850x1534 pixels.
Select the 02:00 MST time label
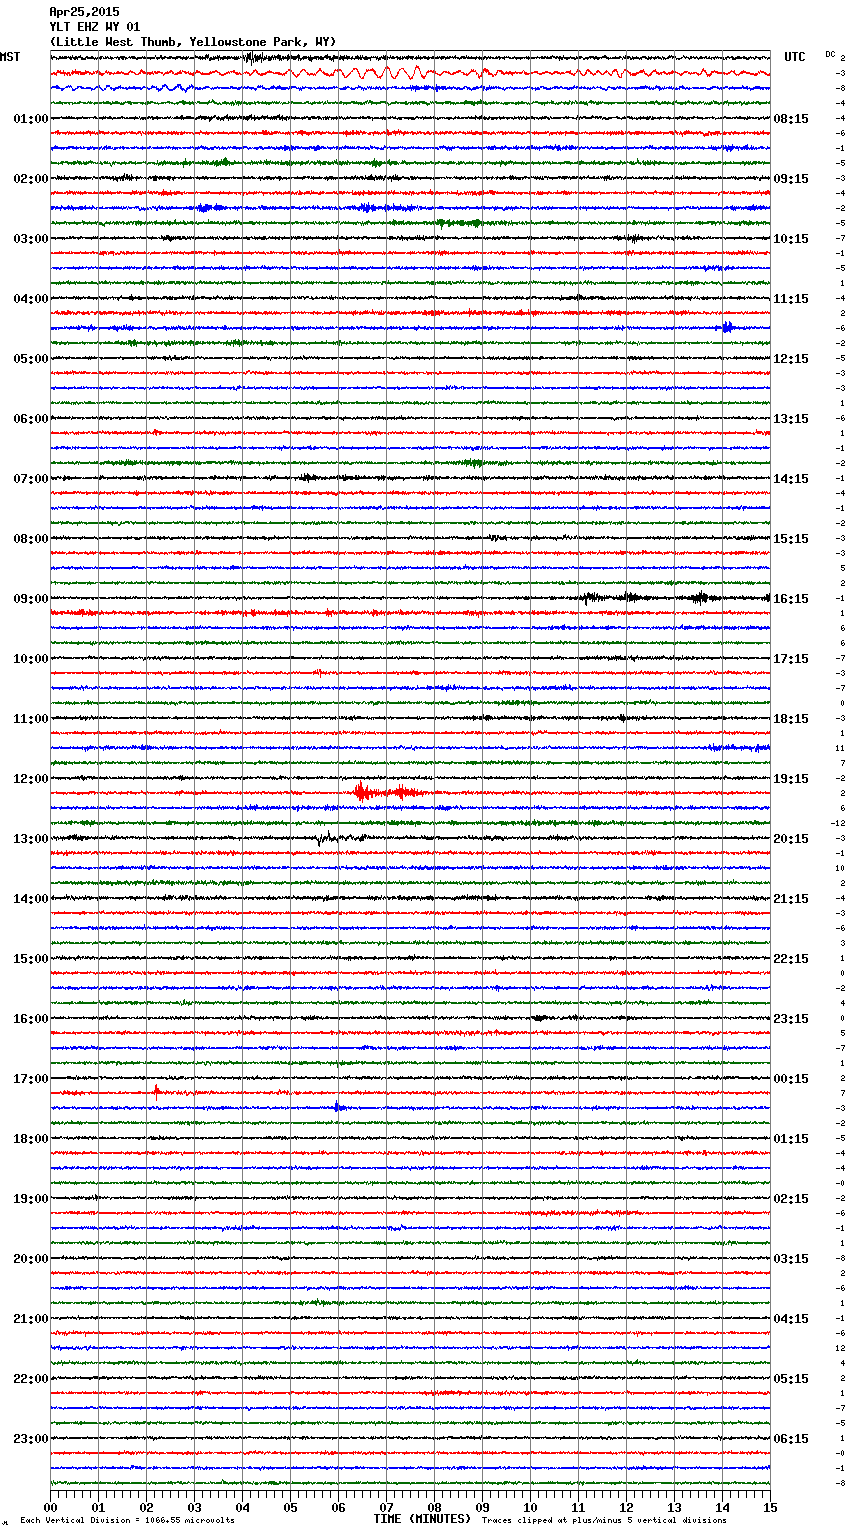click(31, 179)
